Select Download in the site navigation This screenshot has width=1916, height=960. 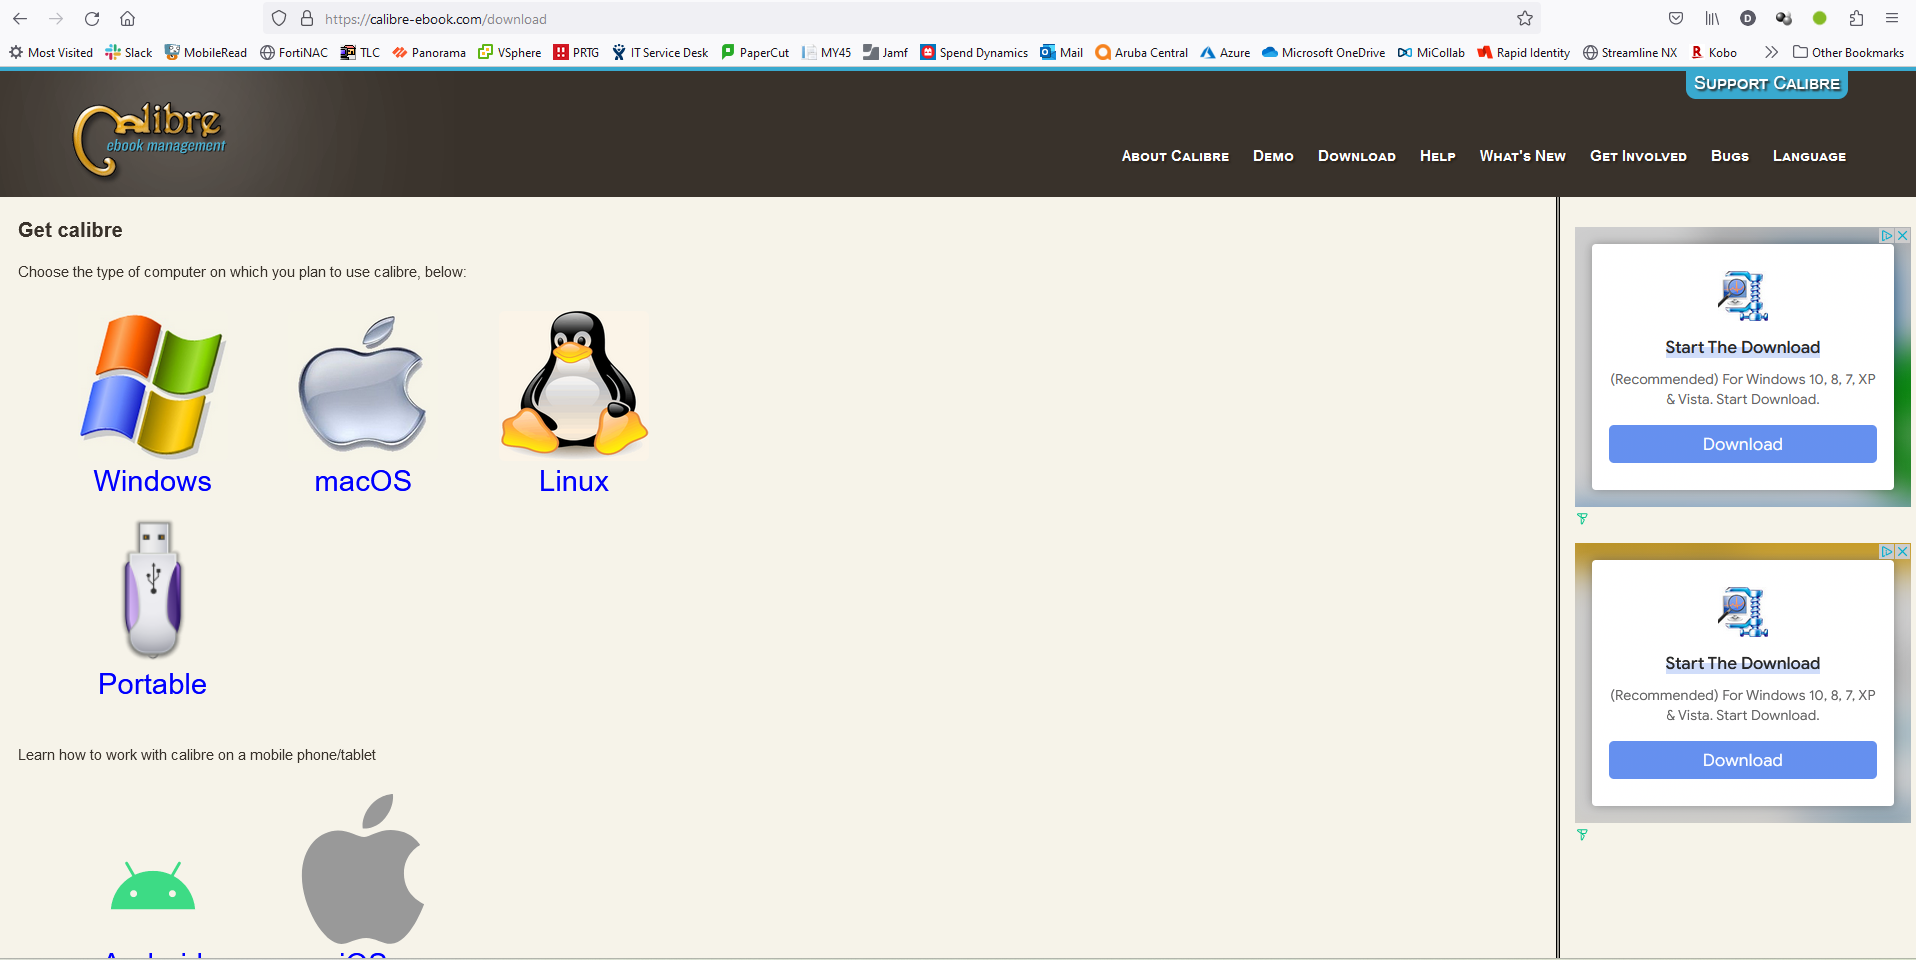coord(1357,156)
